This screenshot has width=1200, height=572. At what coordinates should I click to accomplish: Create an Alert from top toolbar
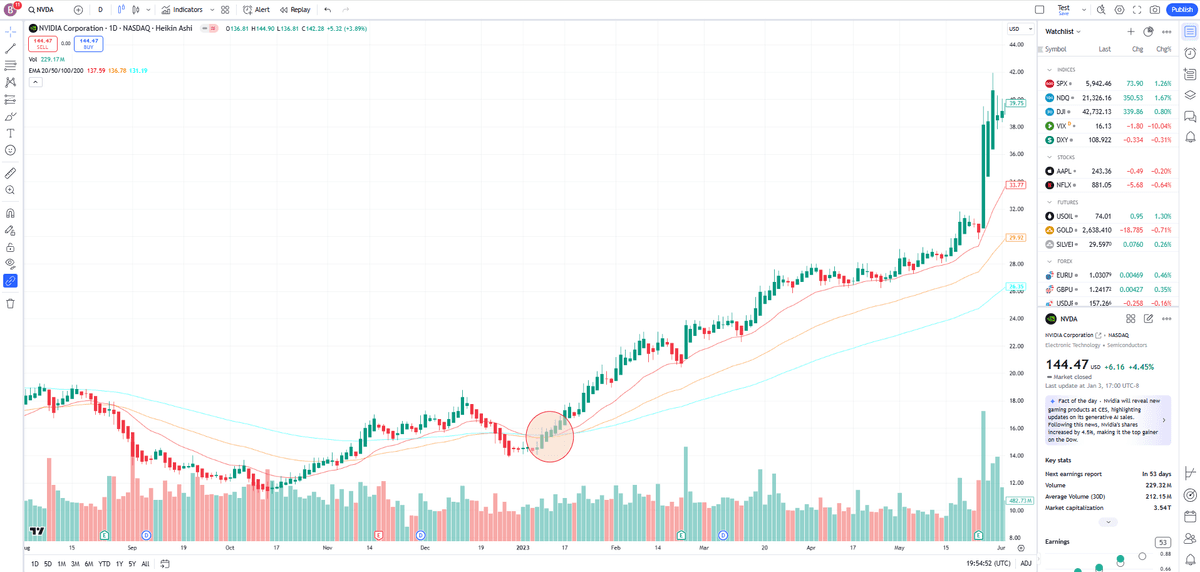coord(256,9)
